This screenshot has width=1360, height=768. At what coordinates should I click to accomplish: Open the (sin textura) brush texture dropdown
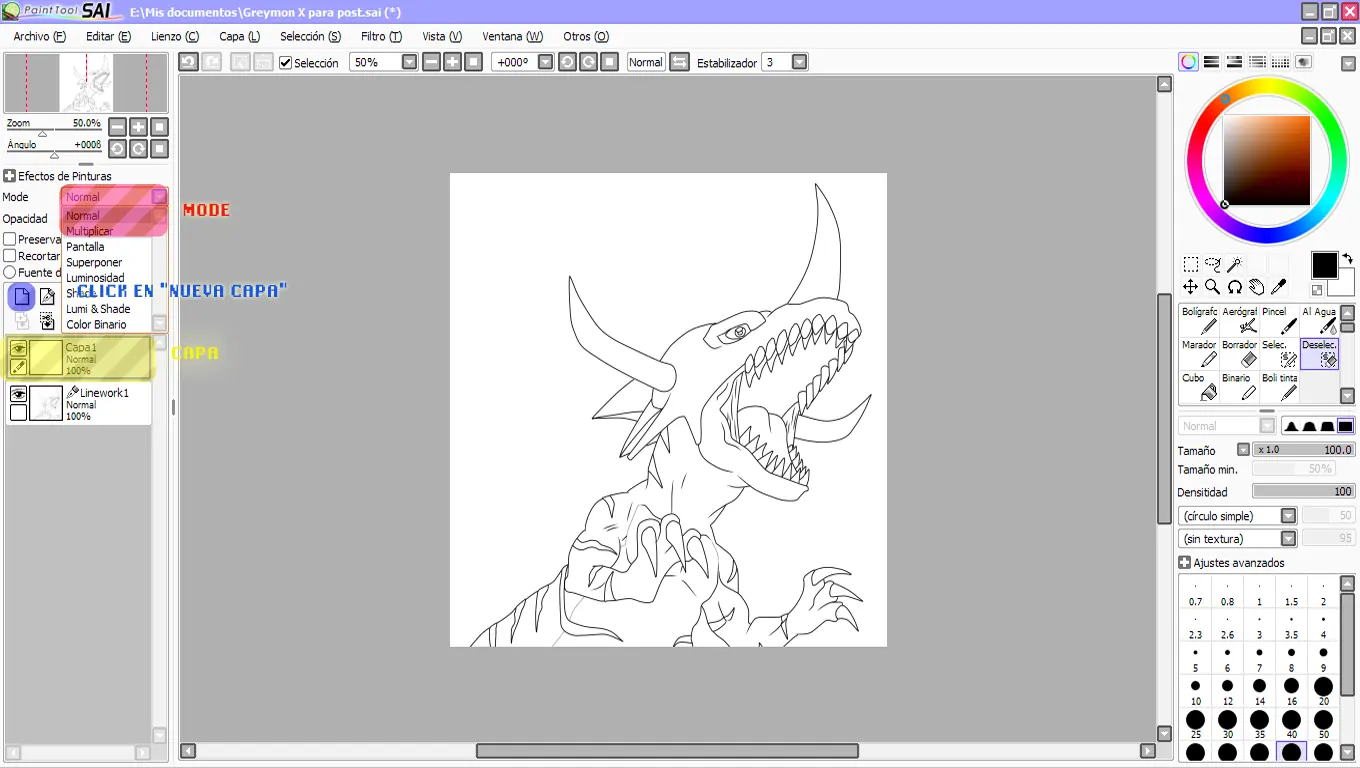click(1288, 539)
